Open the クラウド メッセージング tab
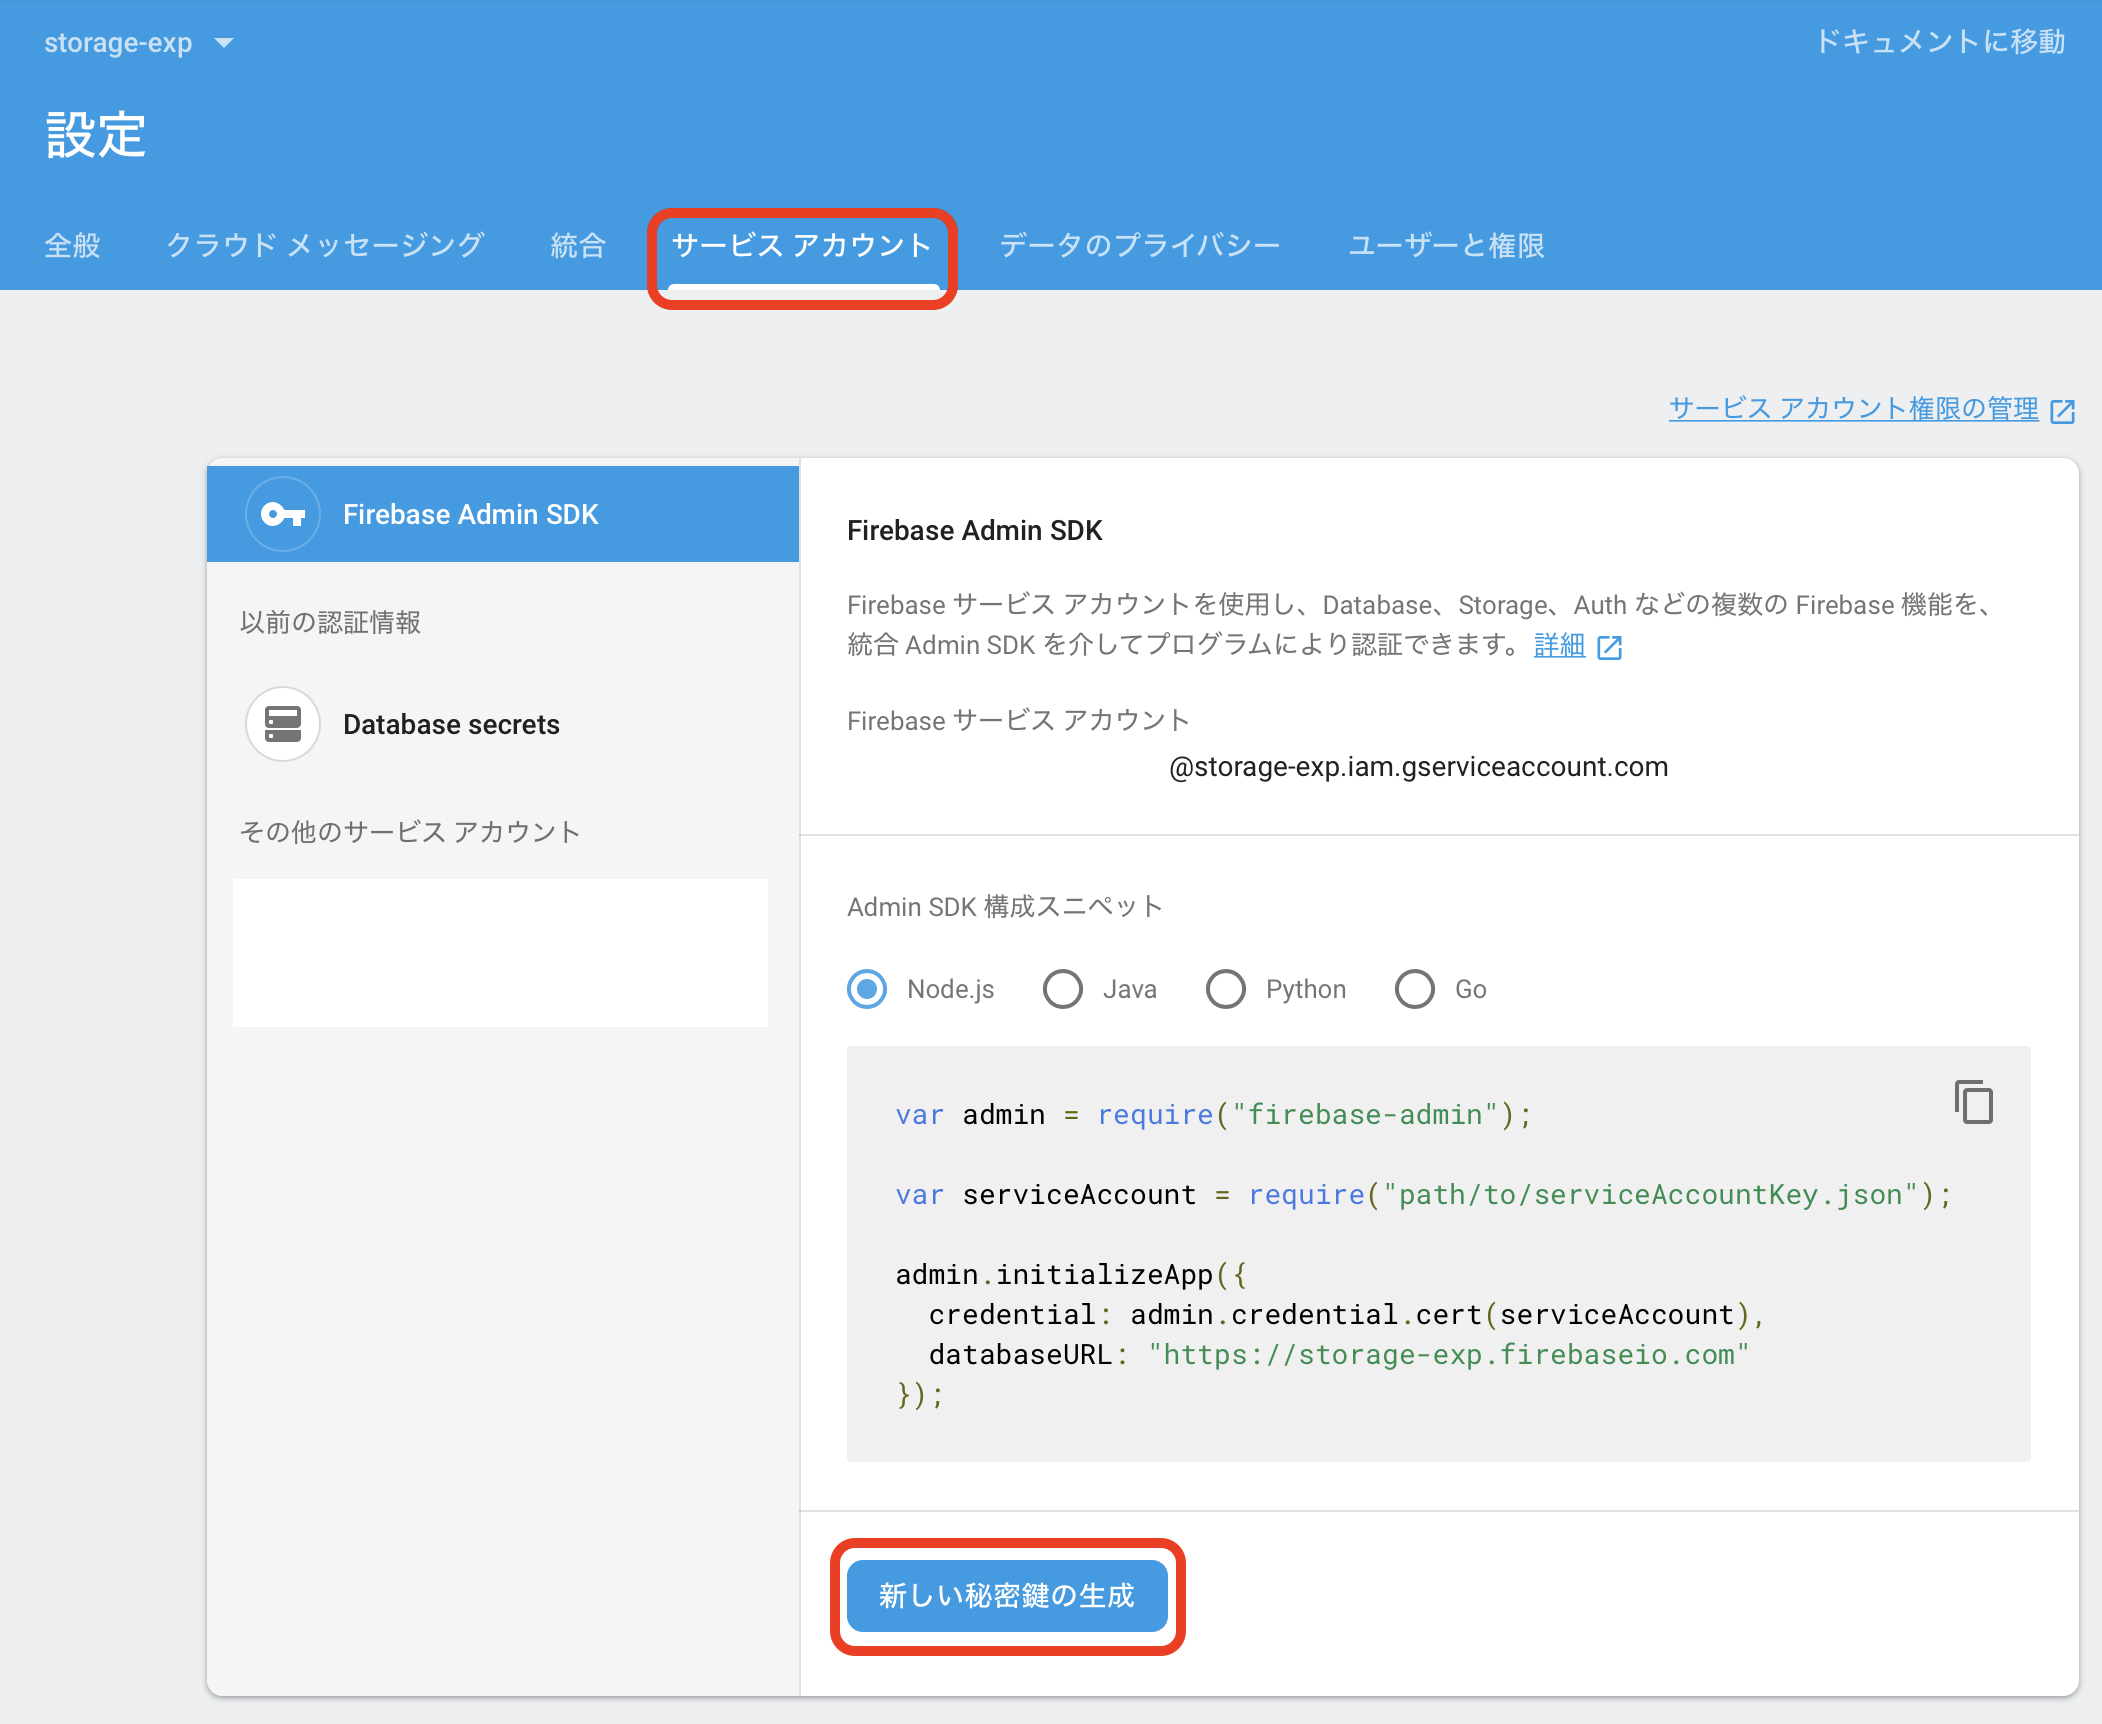 325,245
